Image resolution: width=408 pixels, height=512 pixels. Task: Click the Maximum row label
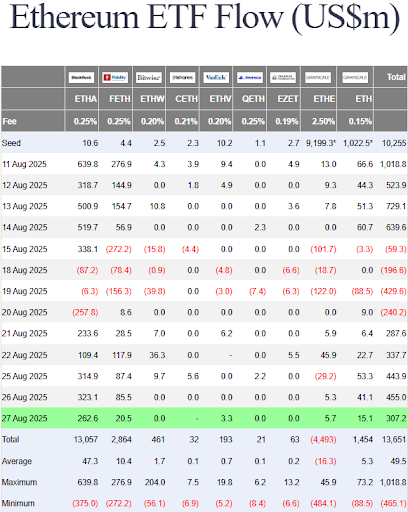pyautogui.click(x=19, y=482)
